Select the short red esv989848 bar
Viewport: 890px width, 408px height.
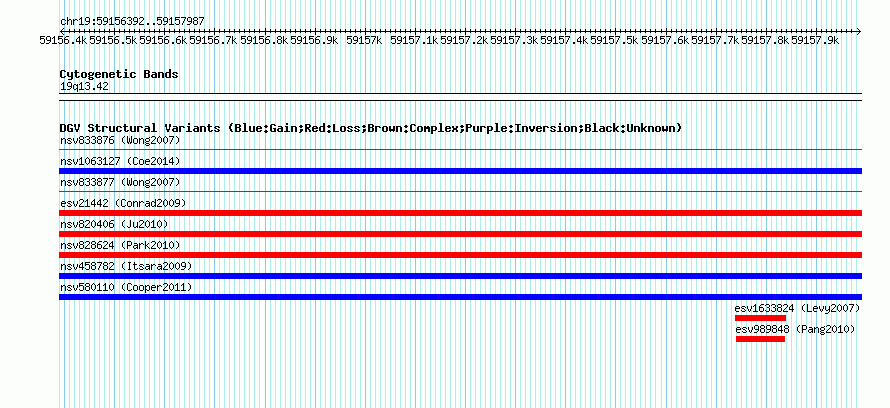click(761, 339)
